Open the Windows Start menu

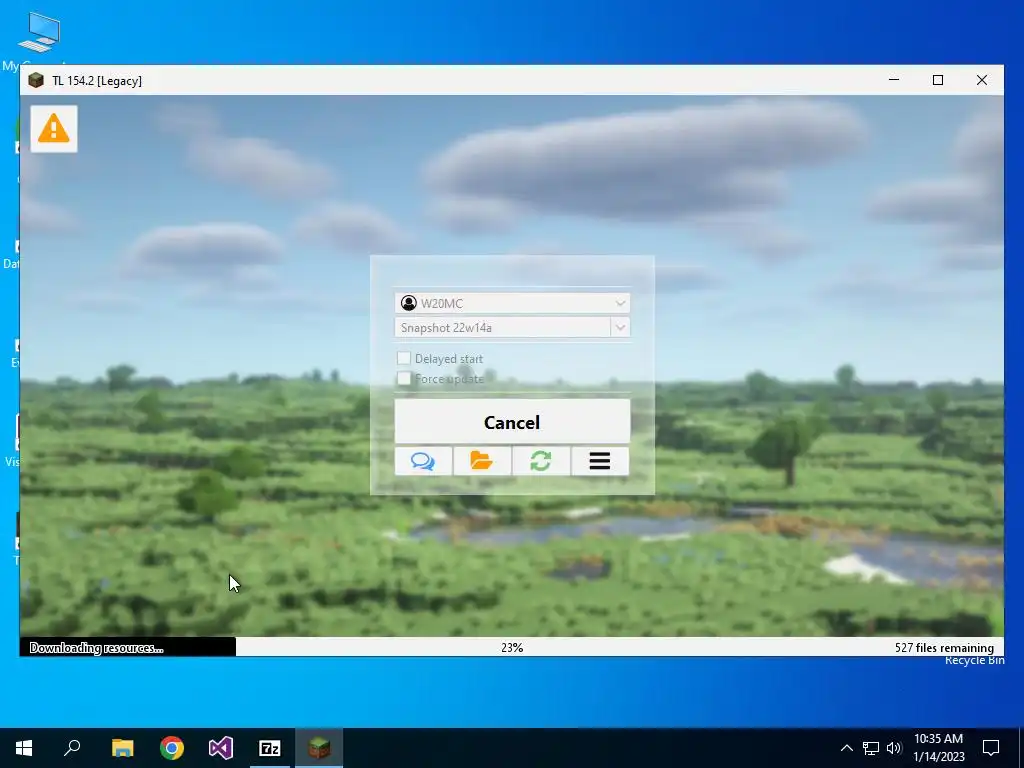(24, 748)
